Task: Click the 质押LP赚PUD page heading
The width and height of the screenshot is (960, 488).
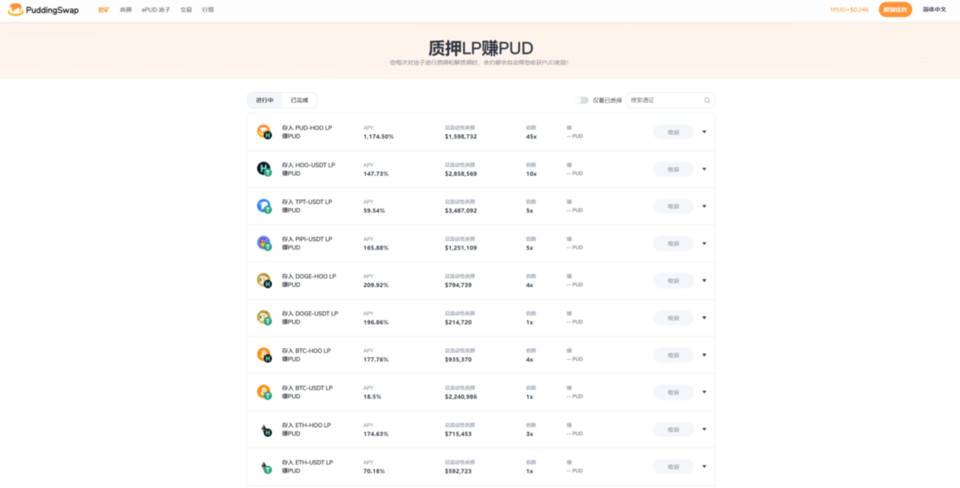Action: click(x=480, y=48)
